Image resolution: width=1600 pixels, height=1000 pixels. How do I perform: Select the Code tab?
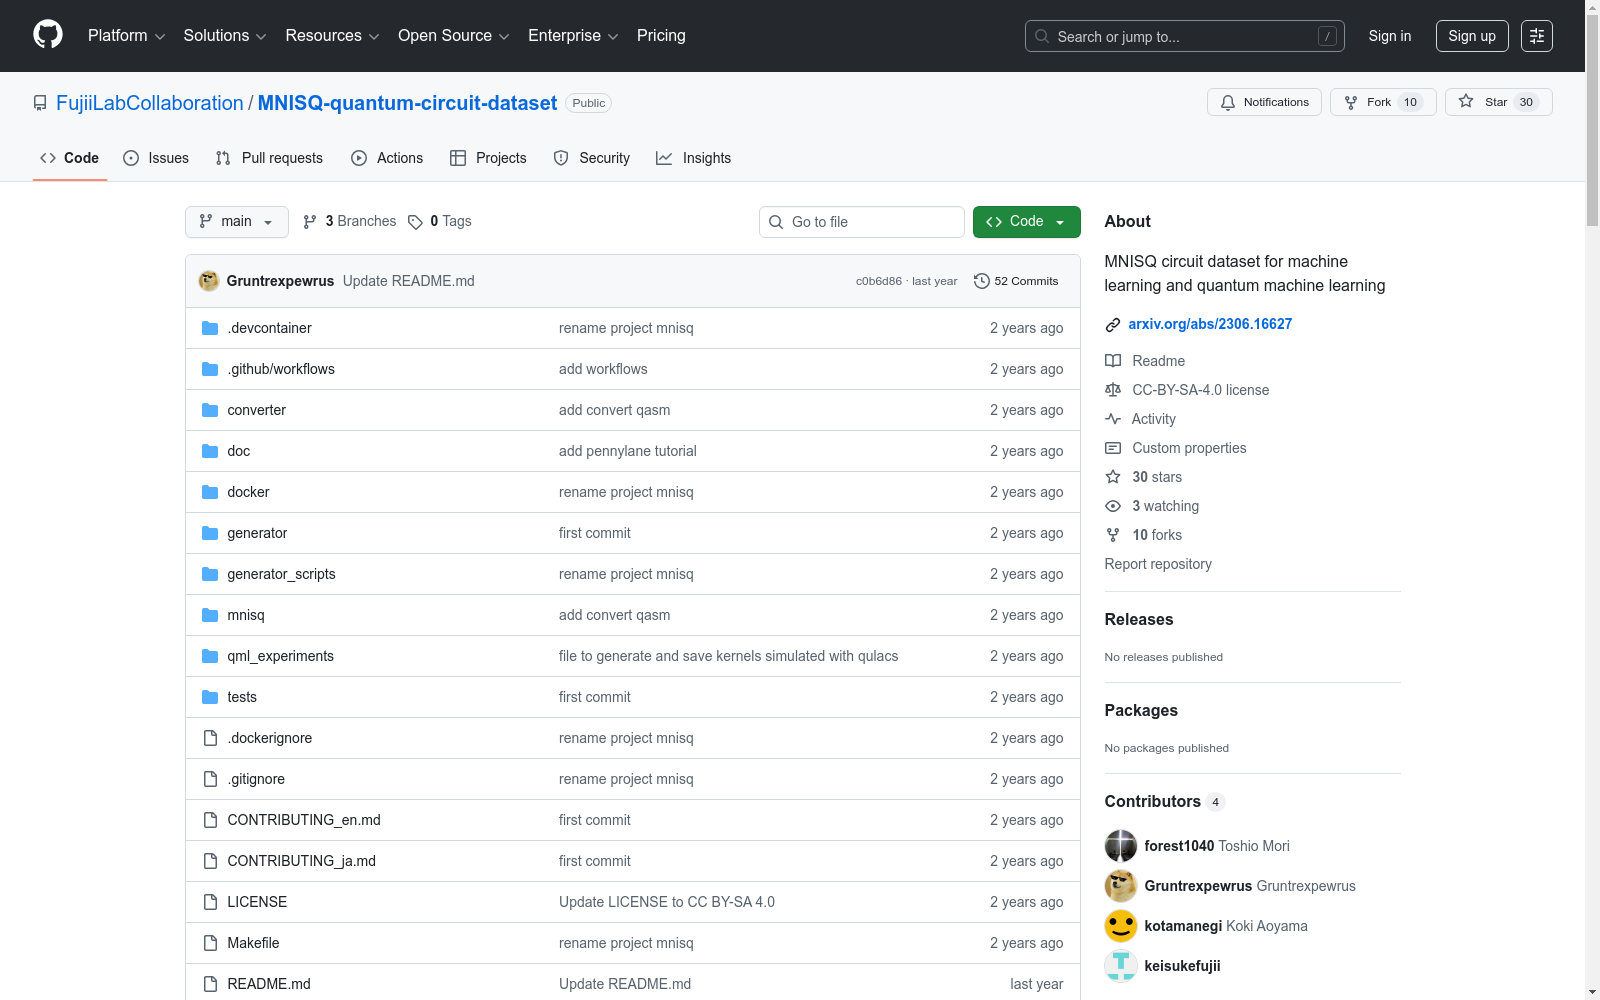click(70, 158)
